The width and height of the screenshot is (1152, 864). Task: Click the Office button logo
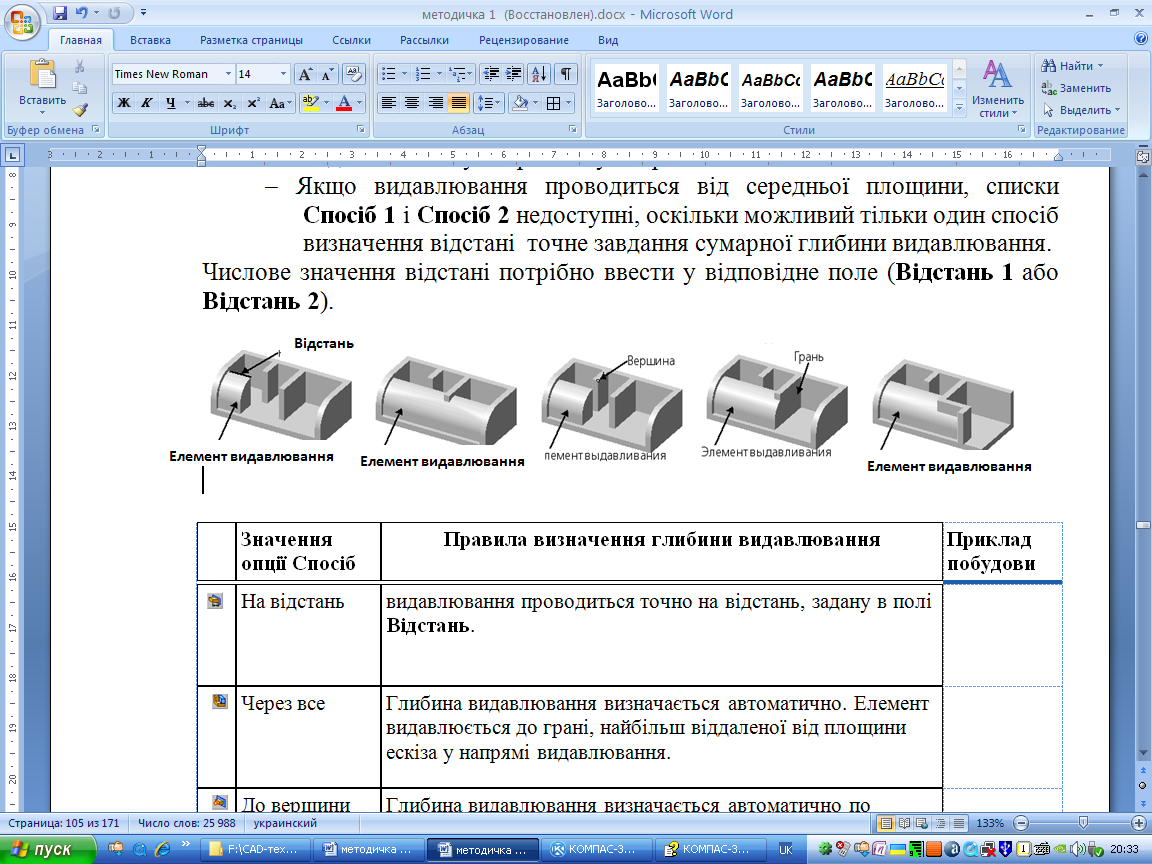[22, 22]
